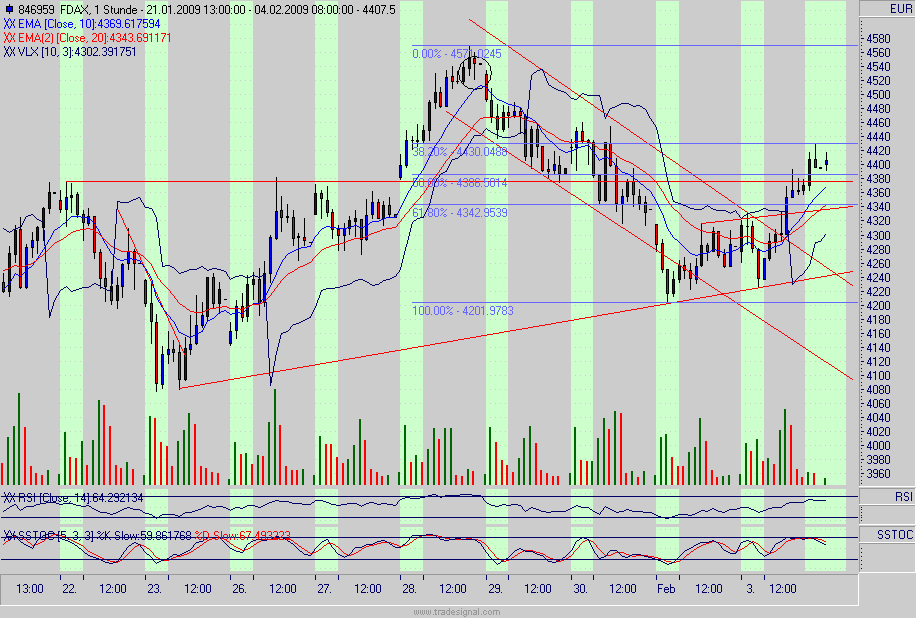Click the blue candlestick icon beside 846959

click(10, 7)
